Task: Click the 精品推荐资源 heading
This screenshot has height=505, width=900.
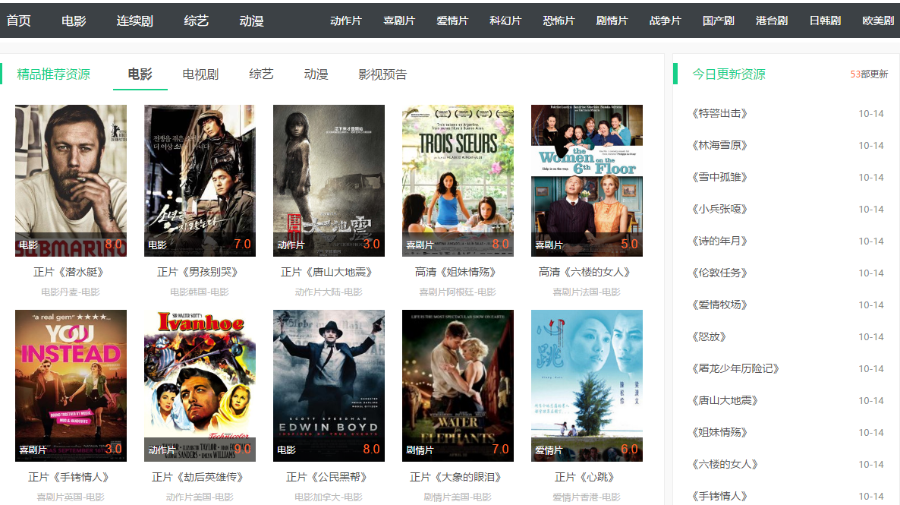Action: tap(53, 74)
